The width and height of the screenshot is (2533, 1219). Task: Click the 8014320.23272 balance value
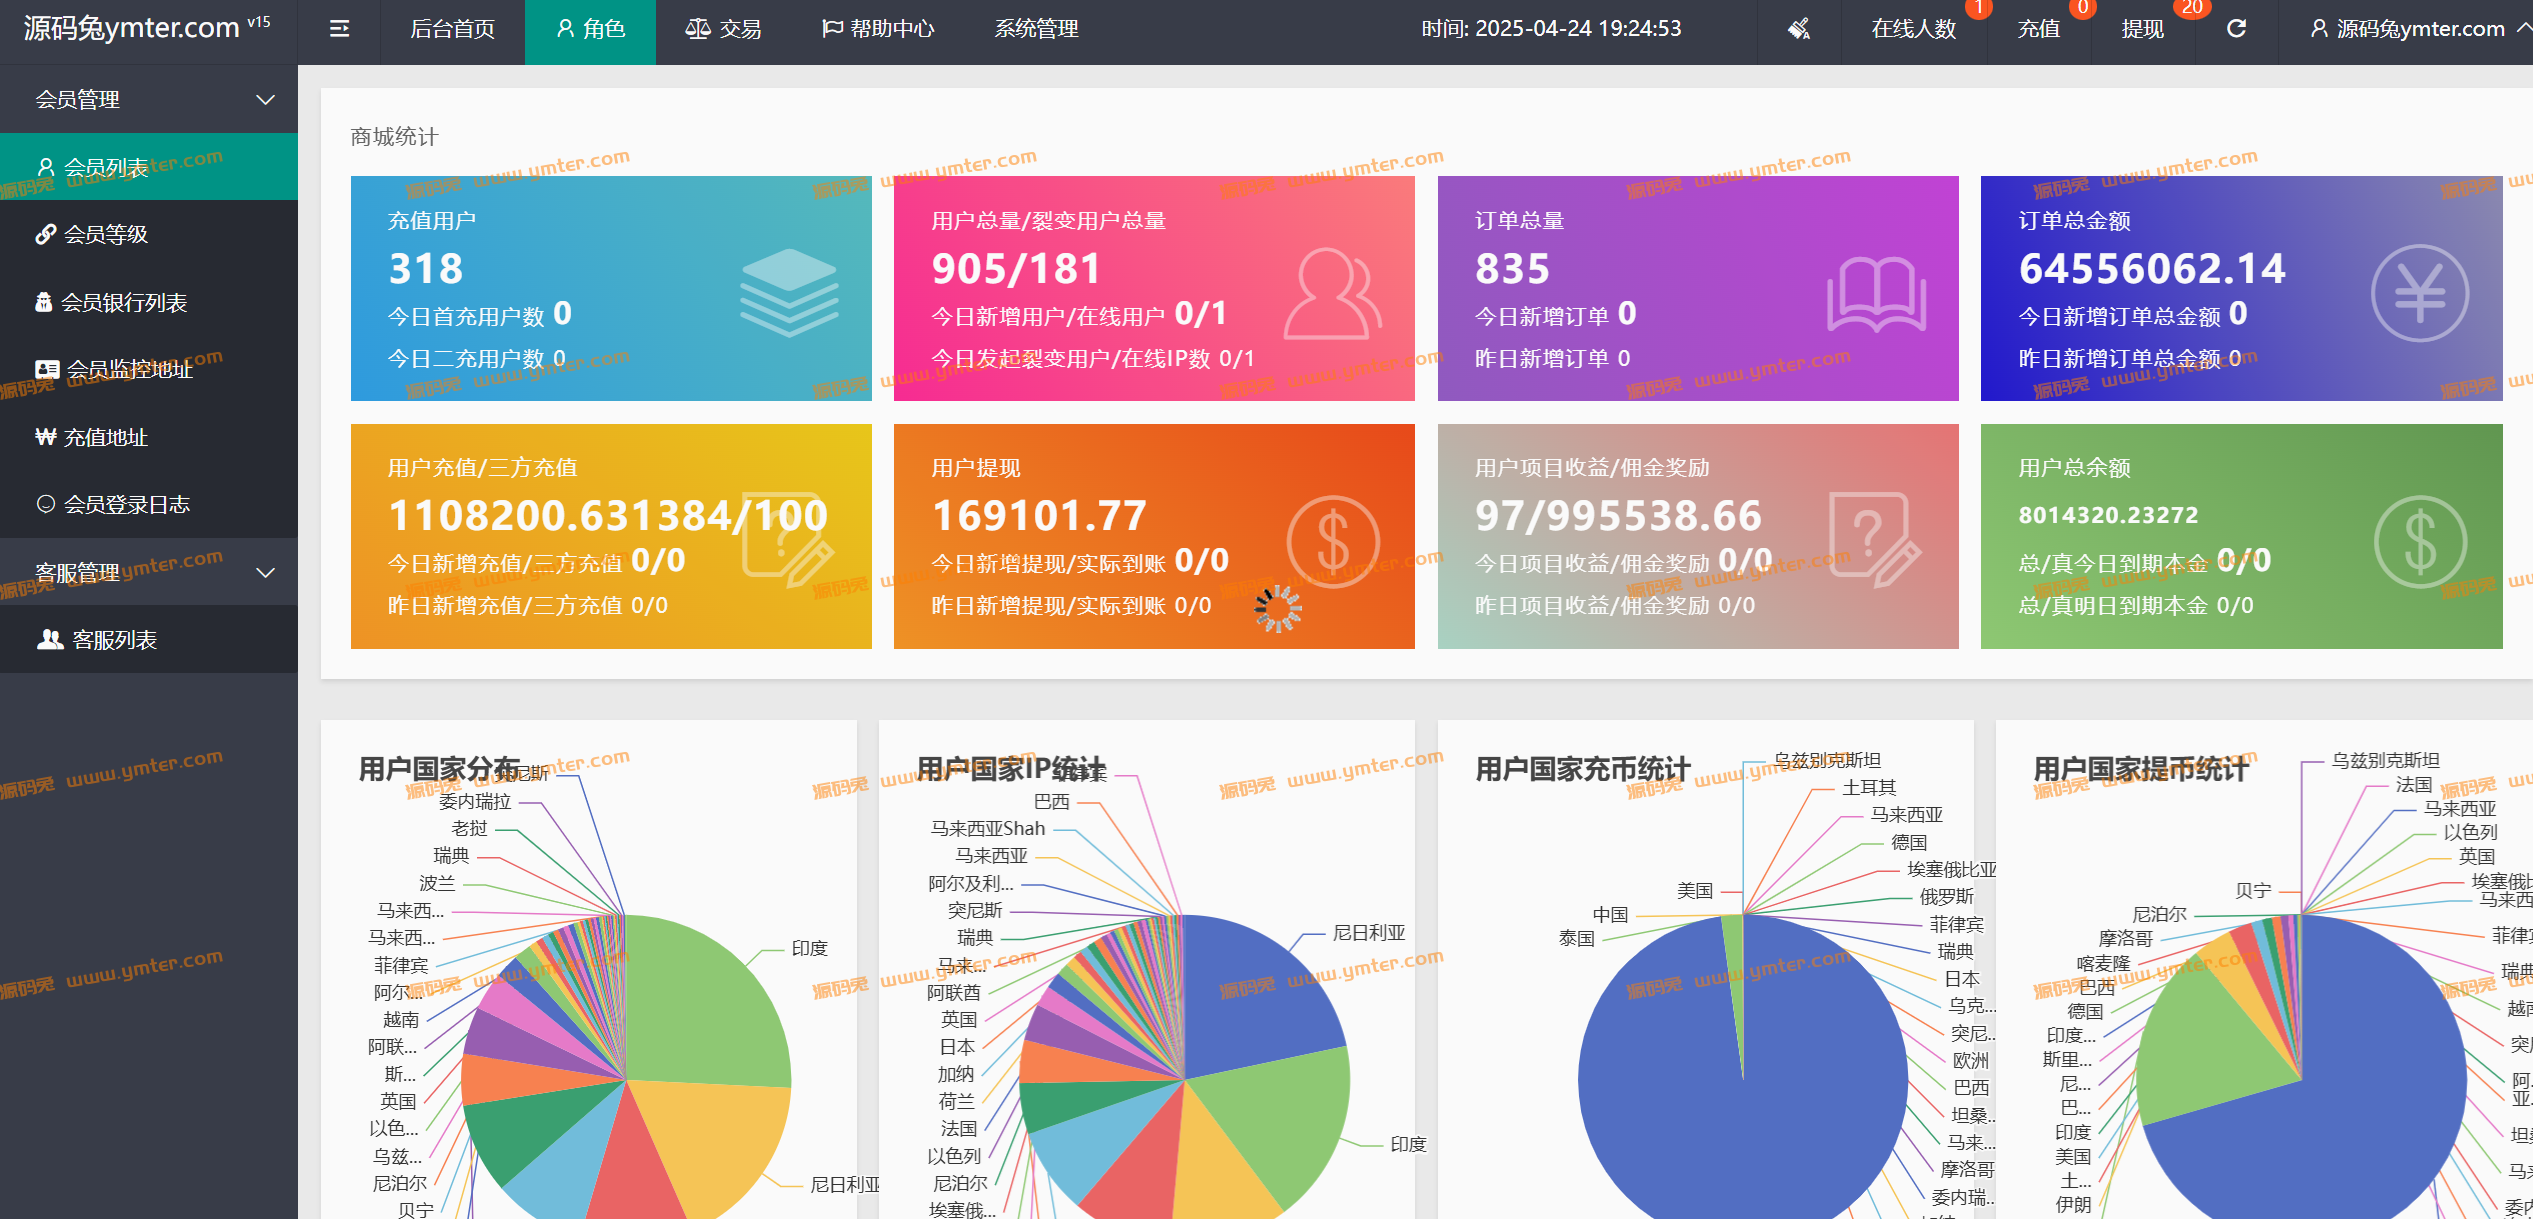pos(2108,515)
